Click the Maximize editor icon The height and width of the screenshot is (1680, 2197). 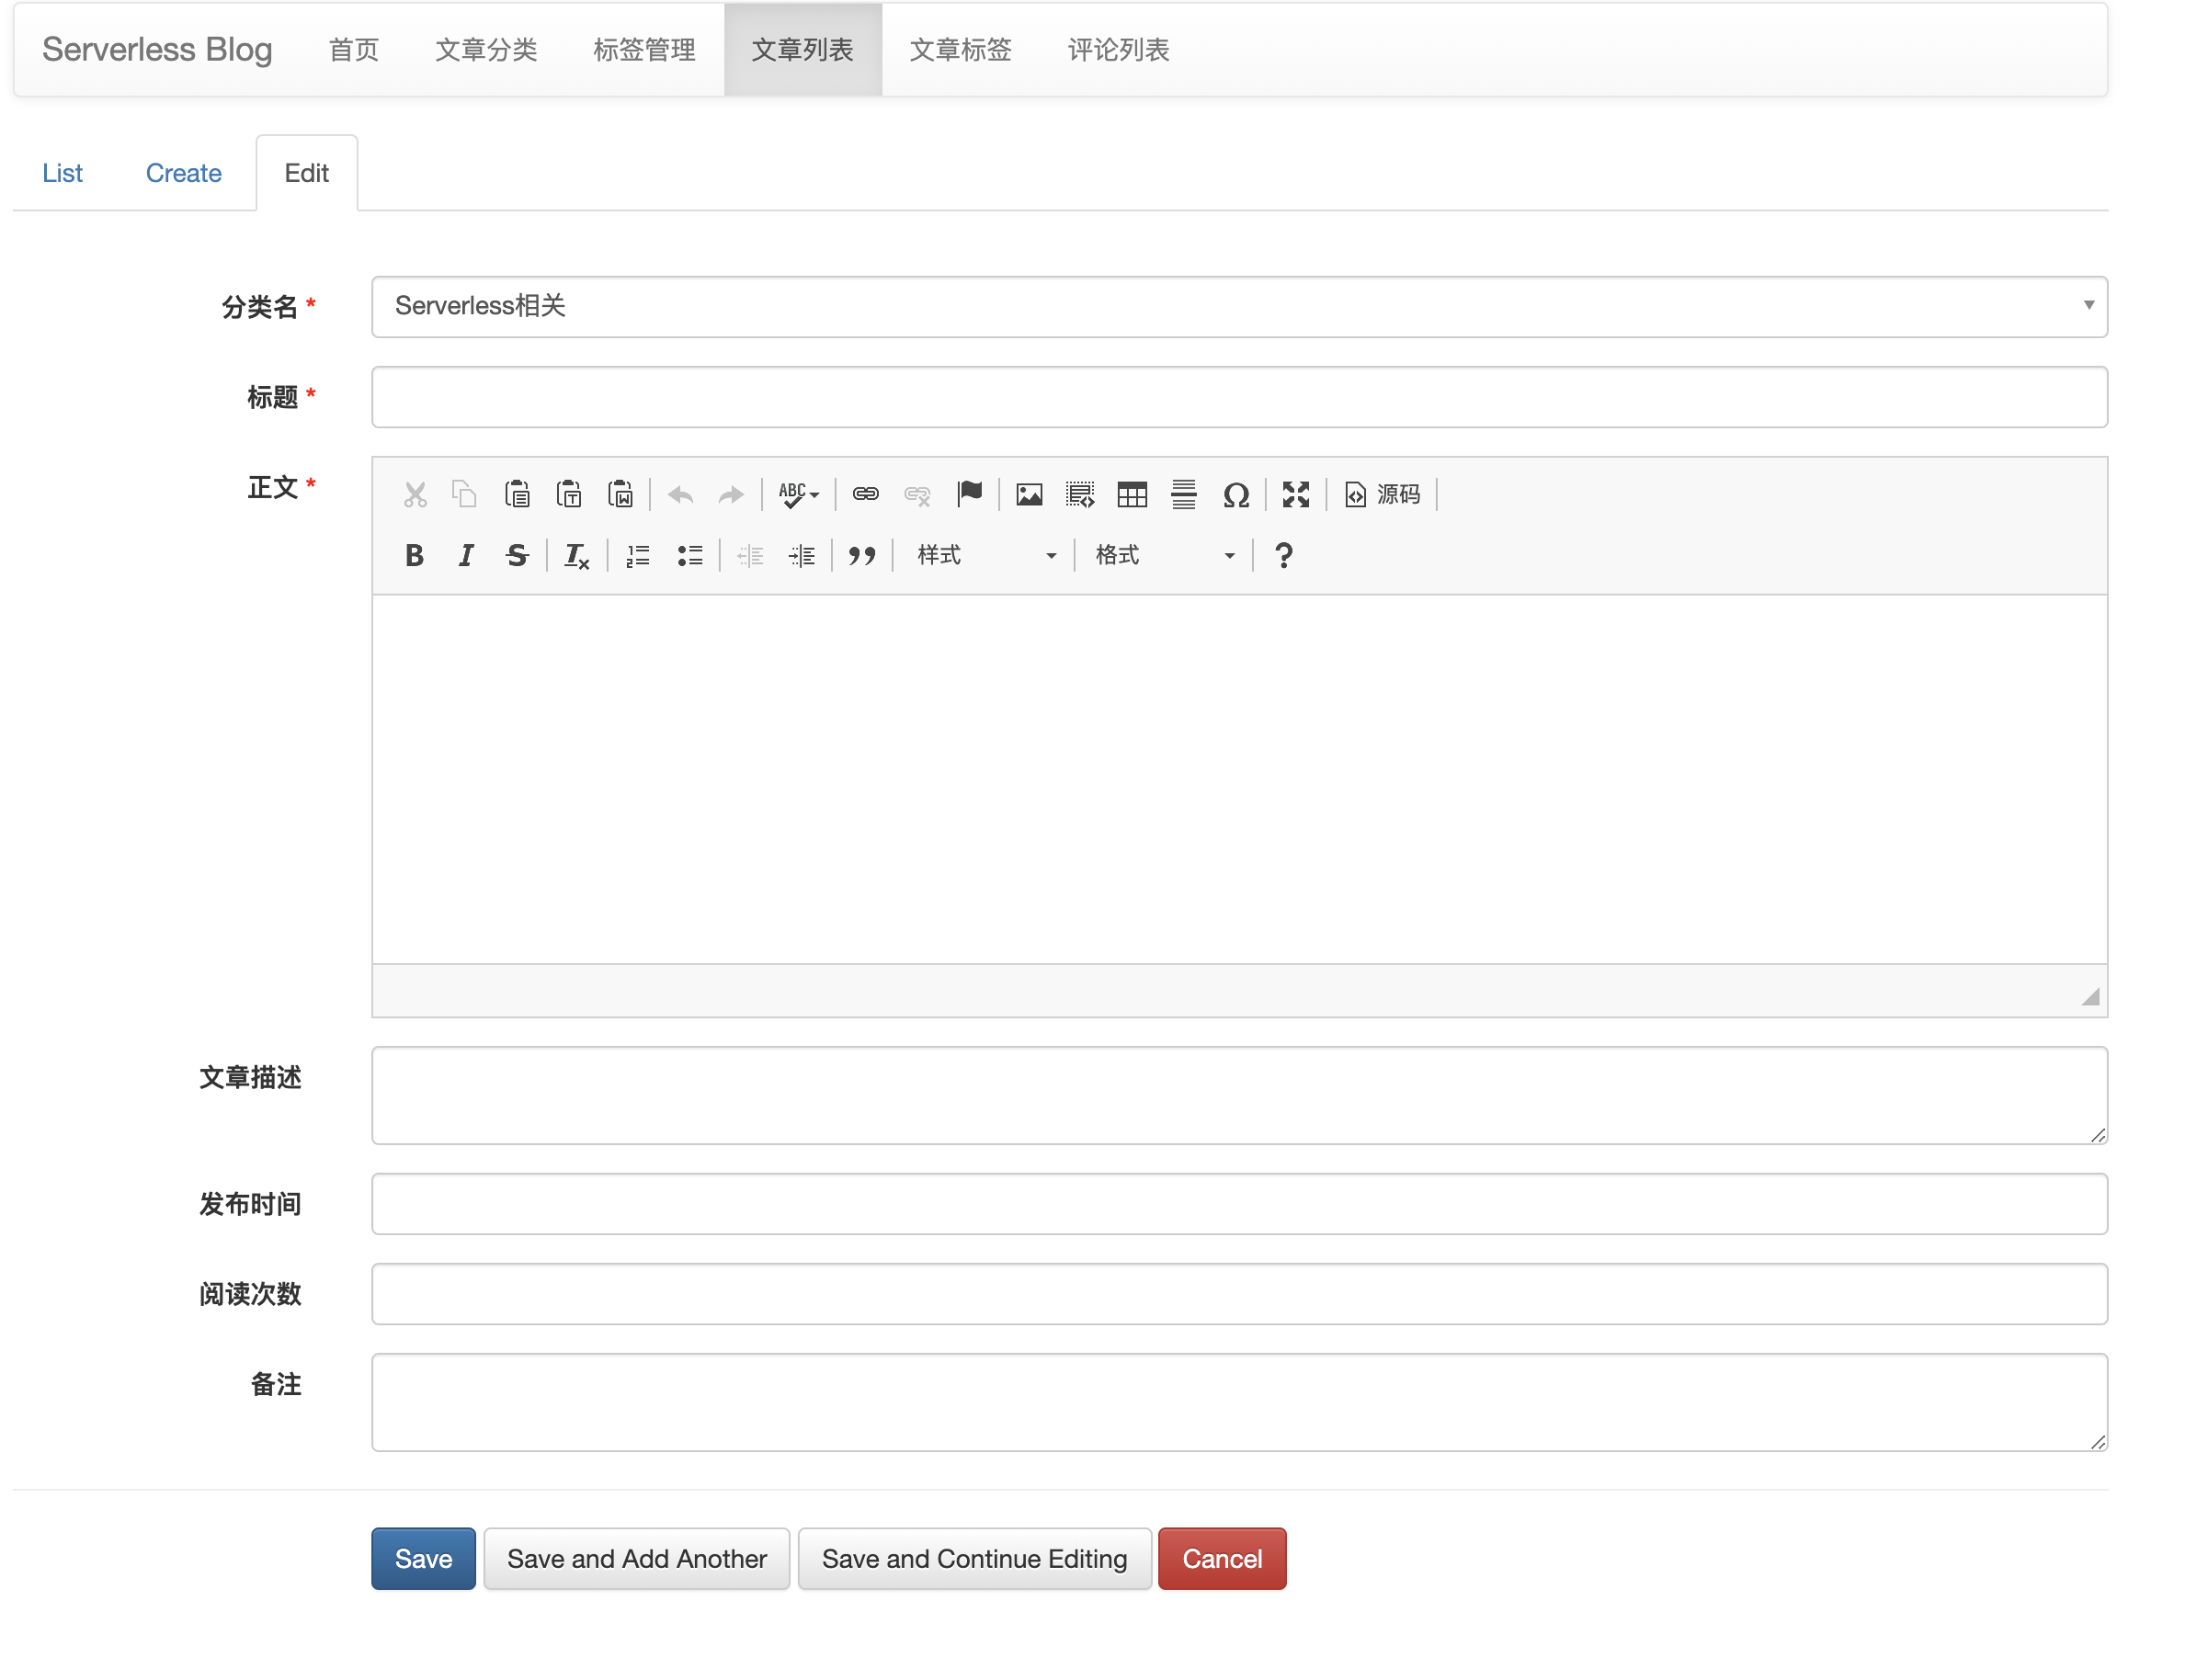[x=1296, y=494]
